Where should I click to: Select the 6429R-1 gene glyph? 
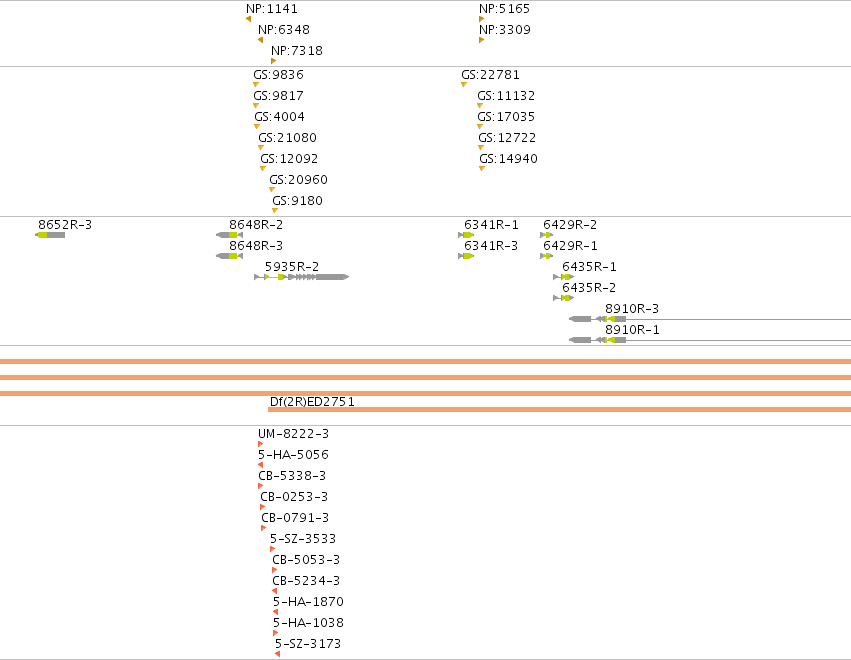click(x=547, y=256)
